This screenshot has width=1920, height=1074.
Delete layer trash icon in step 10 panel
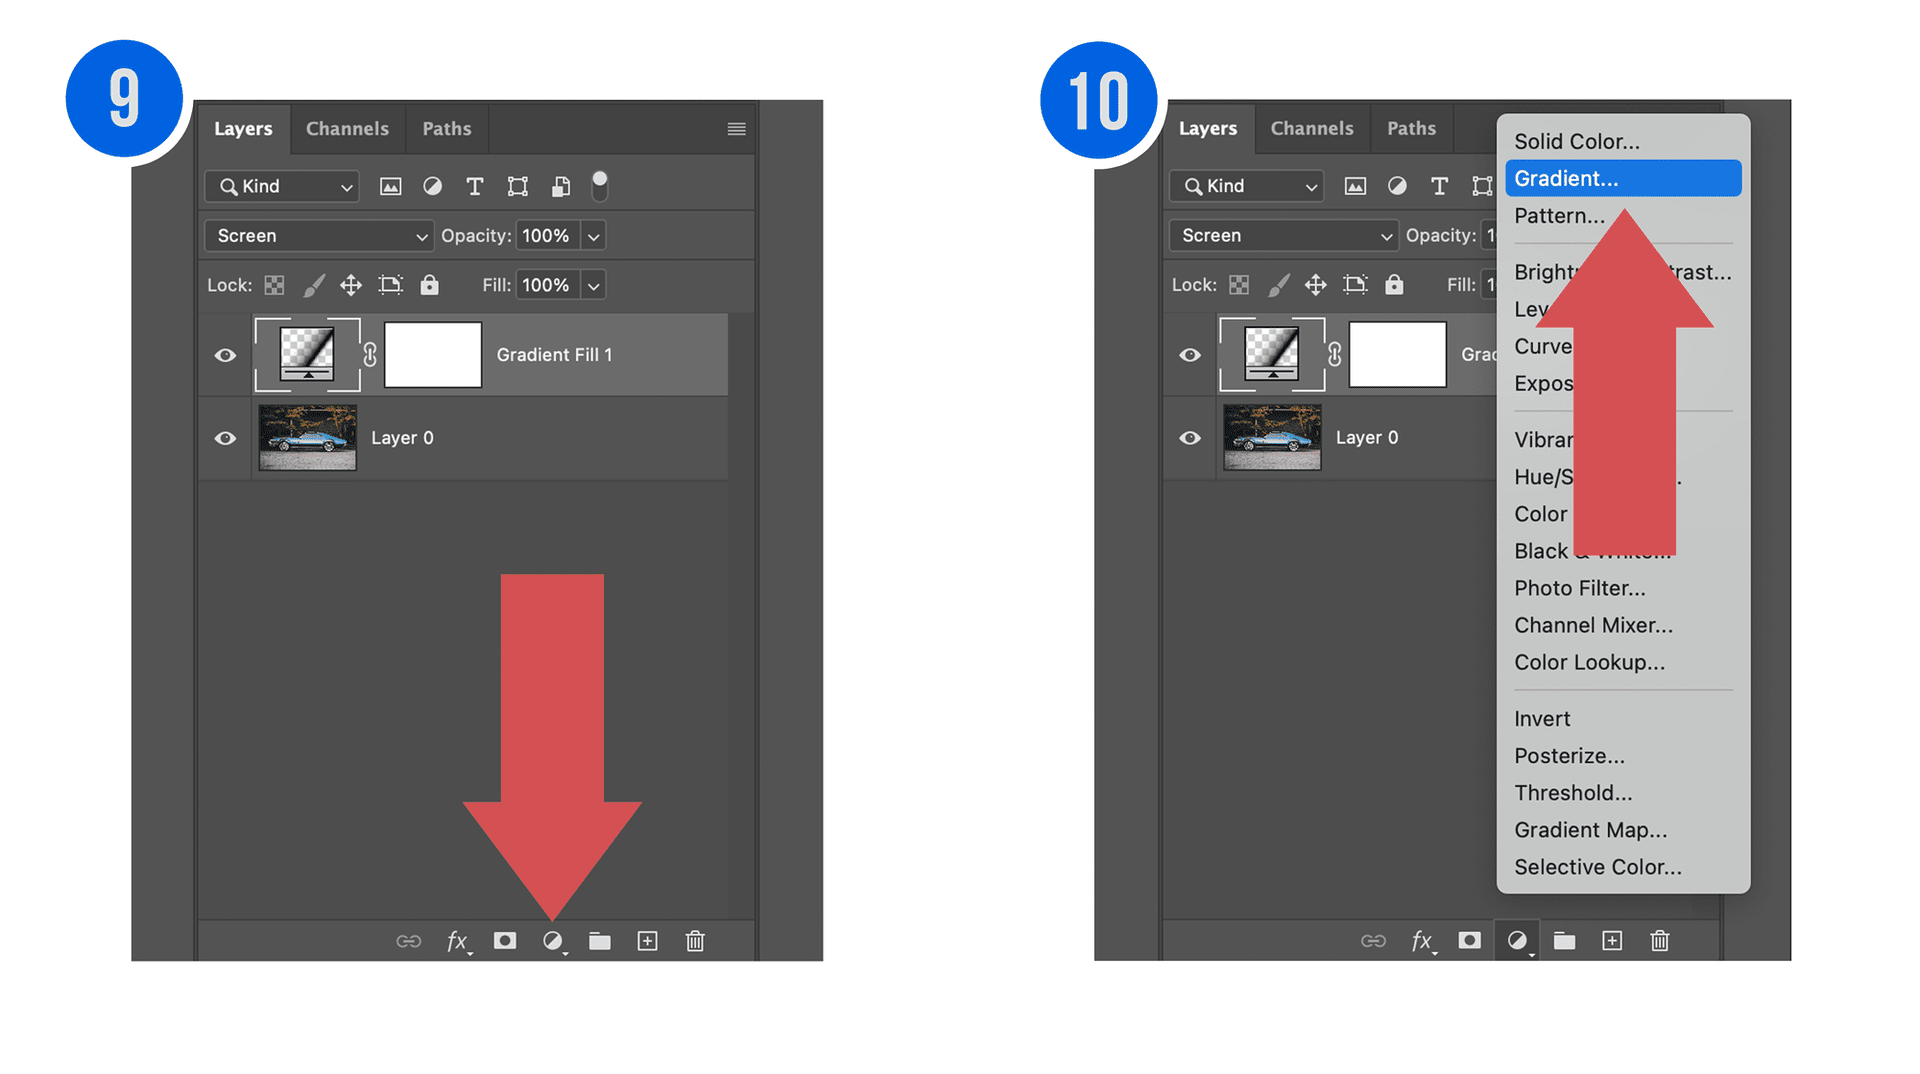pos(1660,941)
